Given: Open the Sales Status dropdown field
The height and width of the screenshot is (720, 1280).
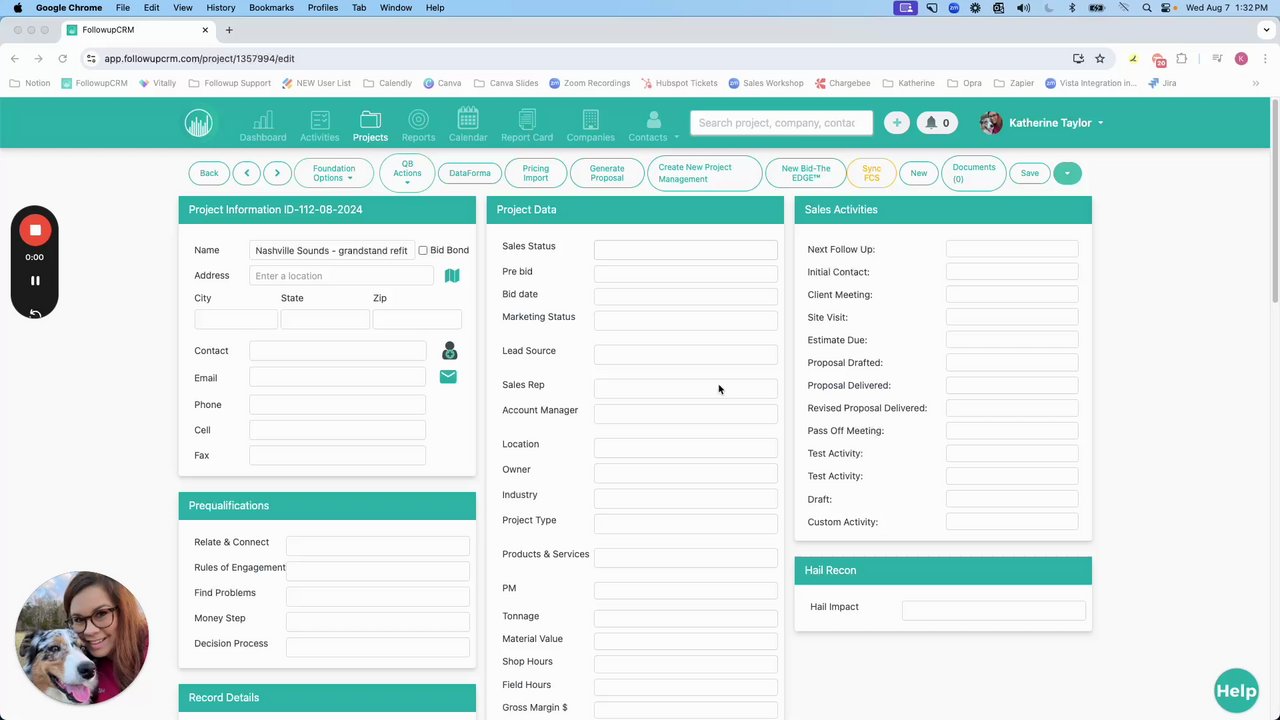Looking at the screenshot, I should (685, 250).
